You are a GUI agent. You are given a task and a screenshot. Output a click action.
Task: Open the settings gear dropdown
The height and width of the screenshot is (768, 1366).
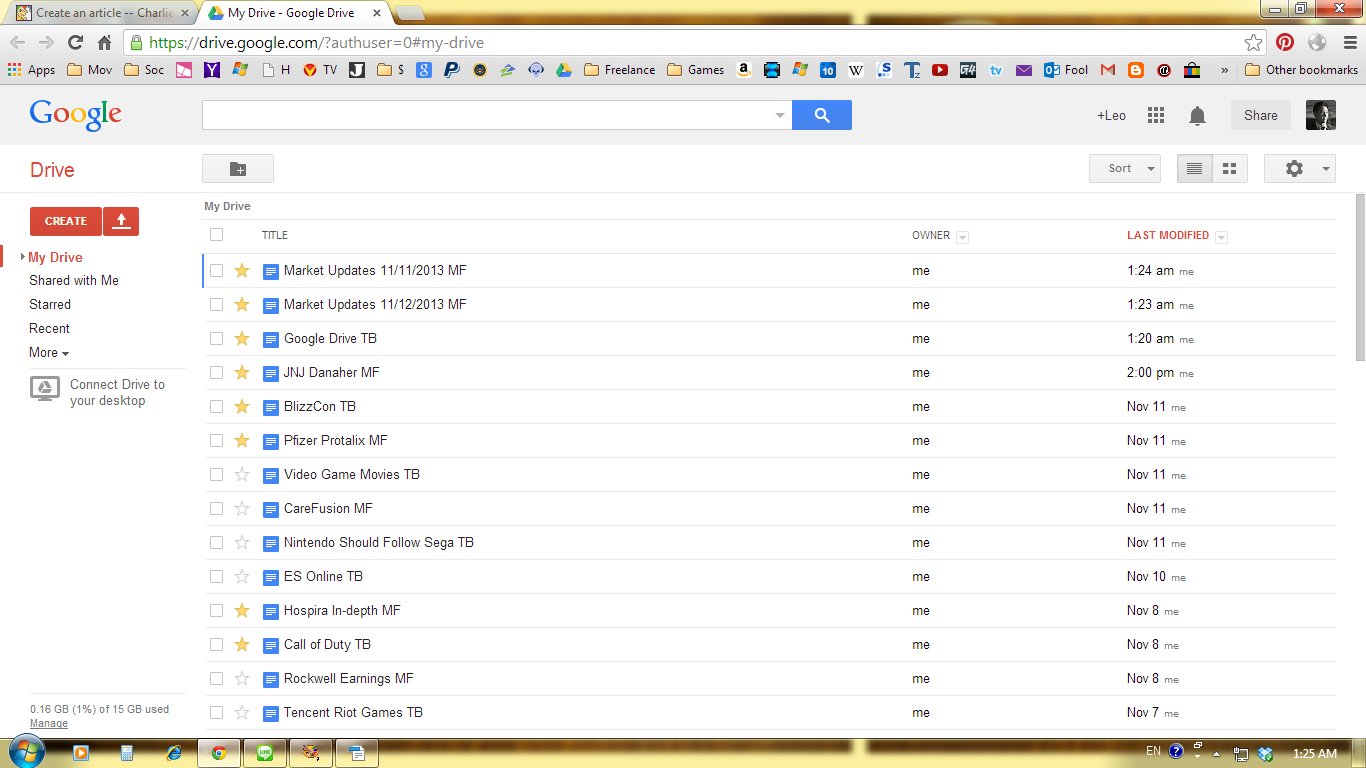[x=1299, y=169]
